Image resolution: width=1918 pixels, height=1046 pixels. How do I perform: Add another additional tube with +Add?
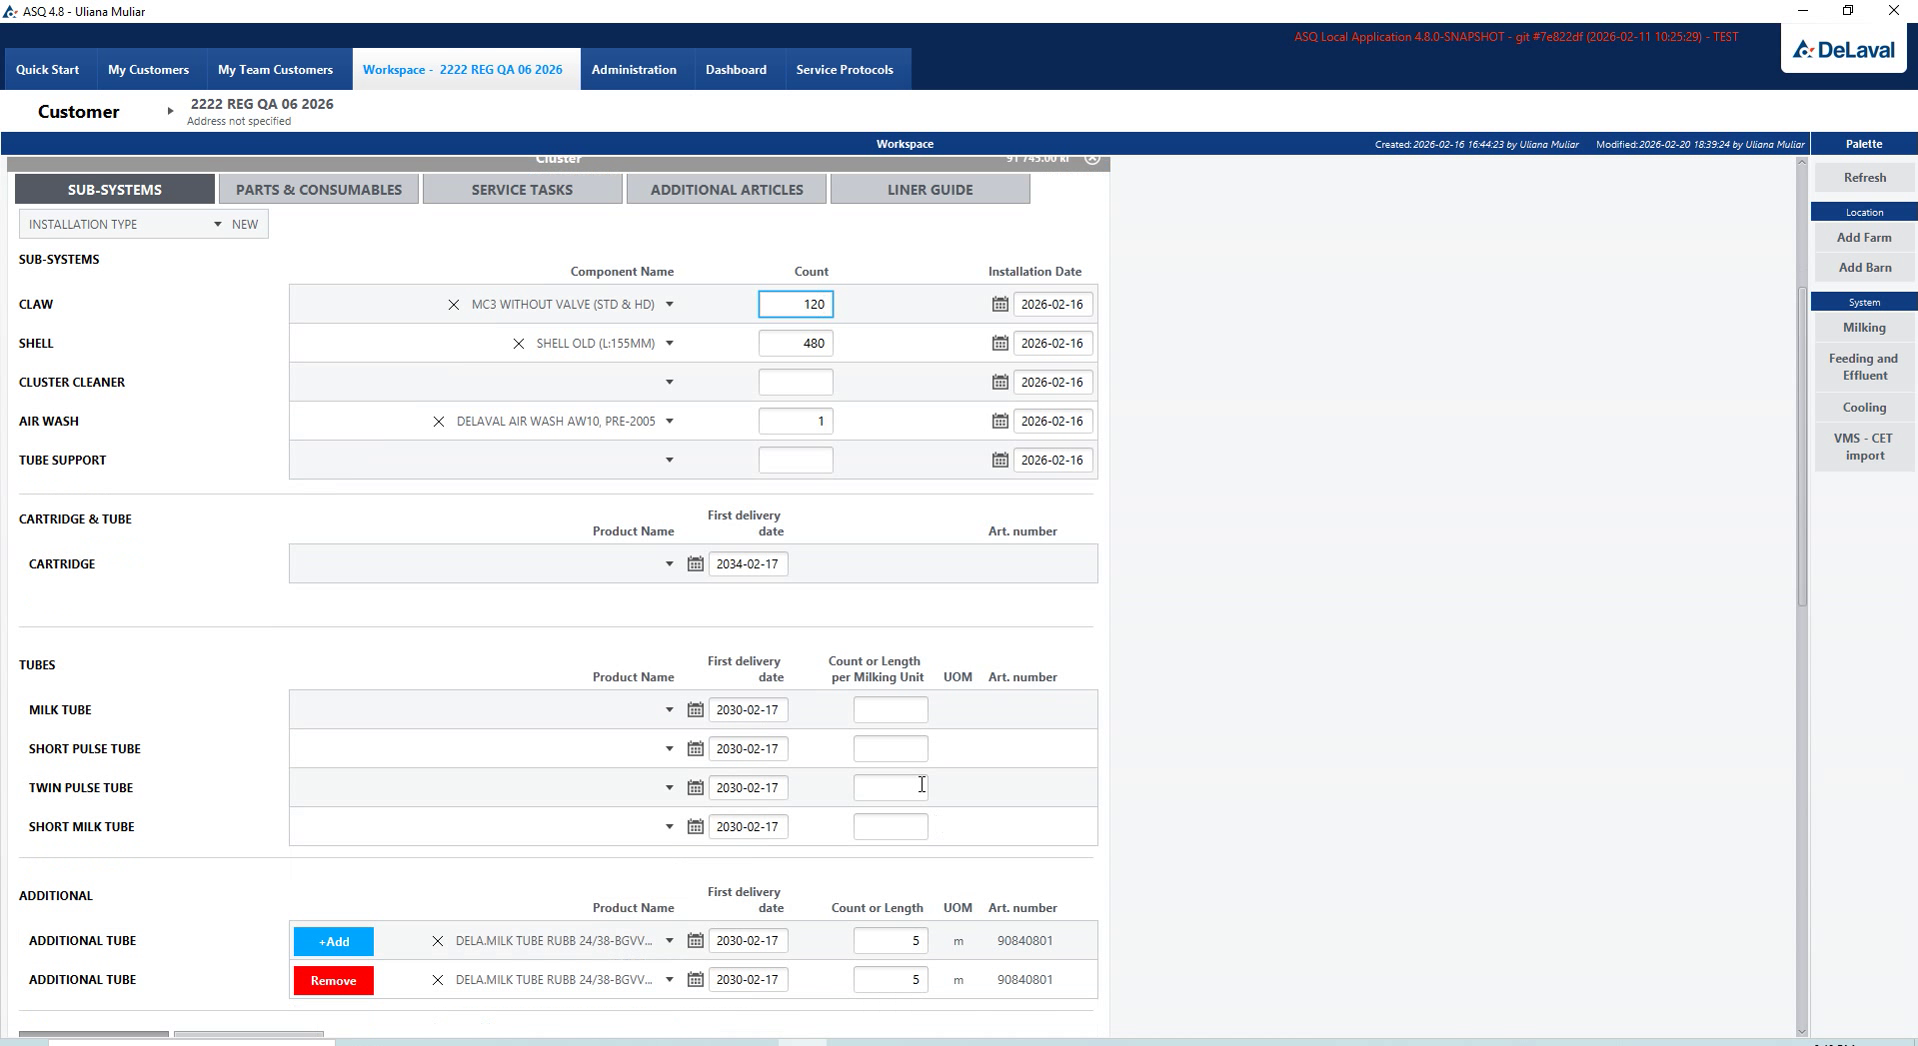point(334,941)
